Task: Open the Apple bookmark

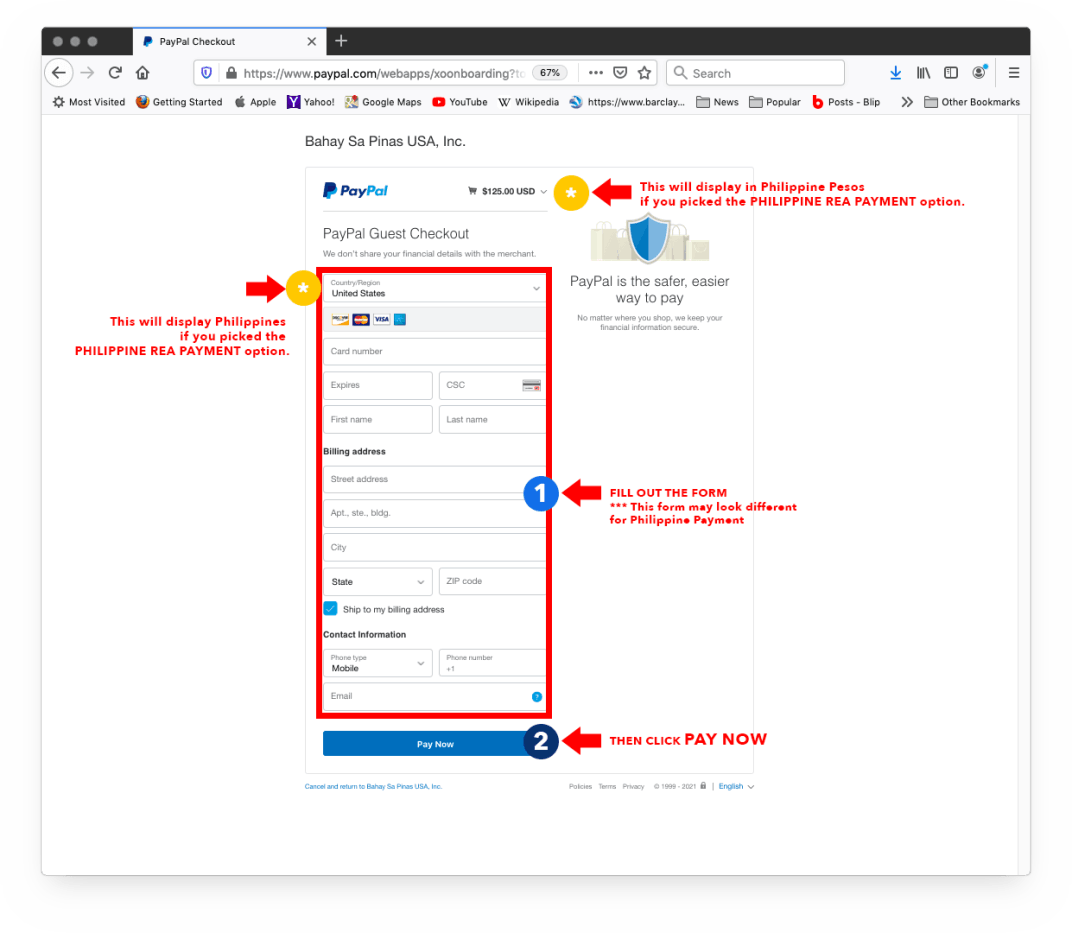Action: (x=255, y=102)
